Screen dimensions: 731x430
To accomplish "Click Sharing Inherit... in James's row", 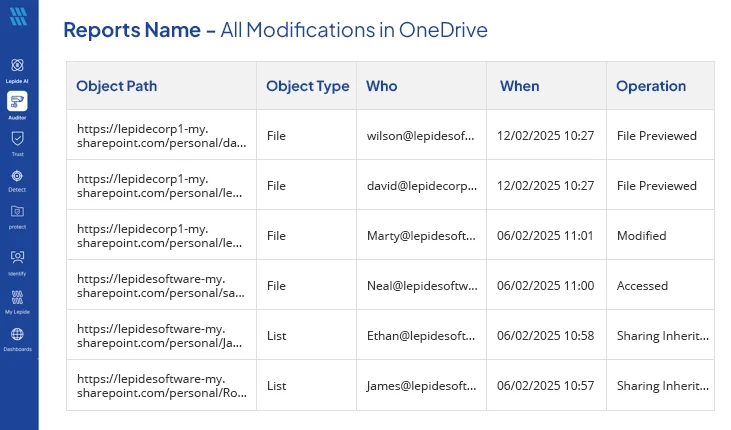I will (x=662, y=386).
